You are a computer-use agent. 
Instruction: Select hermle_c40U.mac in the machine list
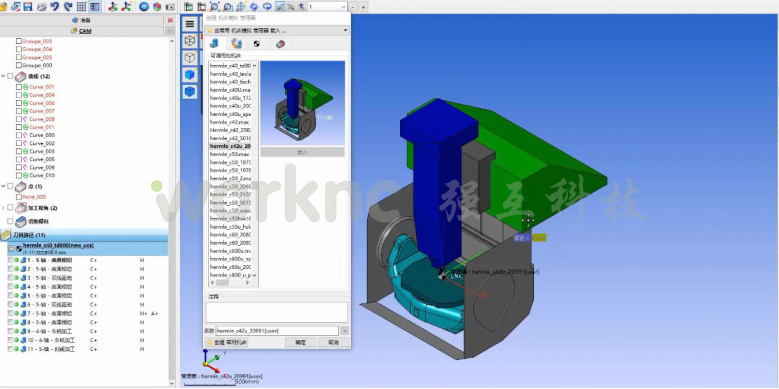[x=230, y=90]
